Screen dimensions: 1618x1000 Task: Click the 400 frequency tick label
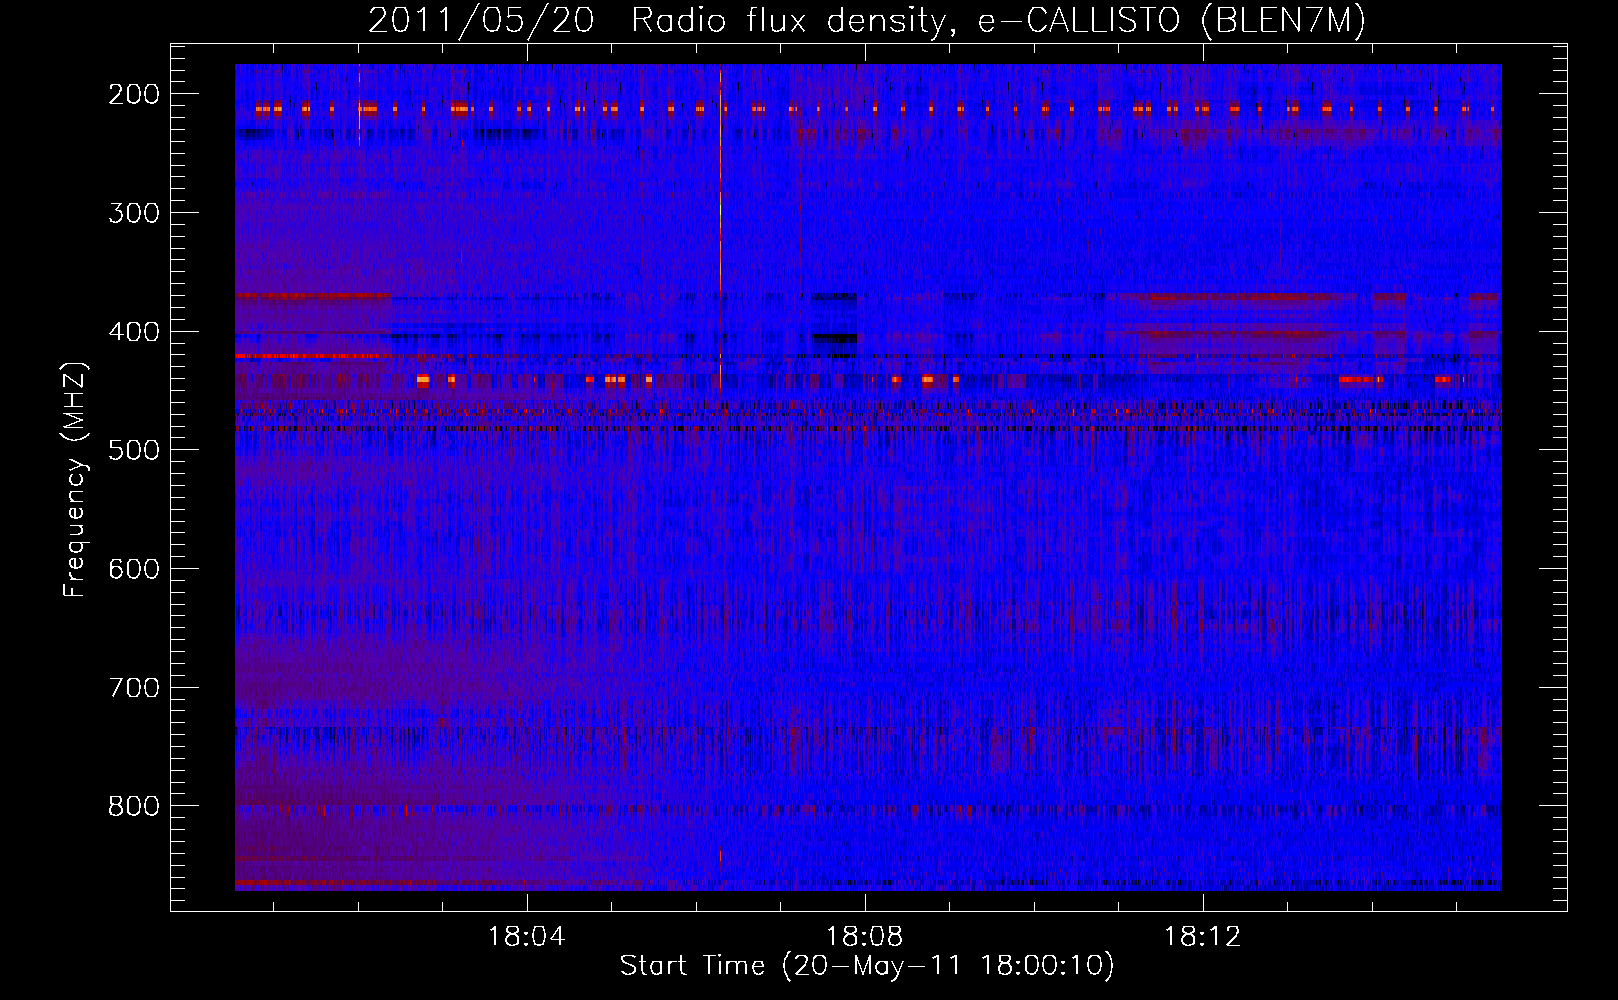pyautogui.click(x=133, y=331)
